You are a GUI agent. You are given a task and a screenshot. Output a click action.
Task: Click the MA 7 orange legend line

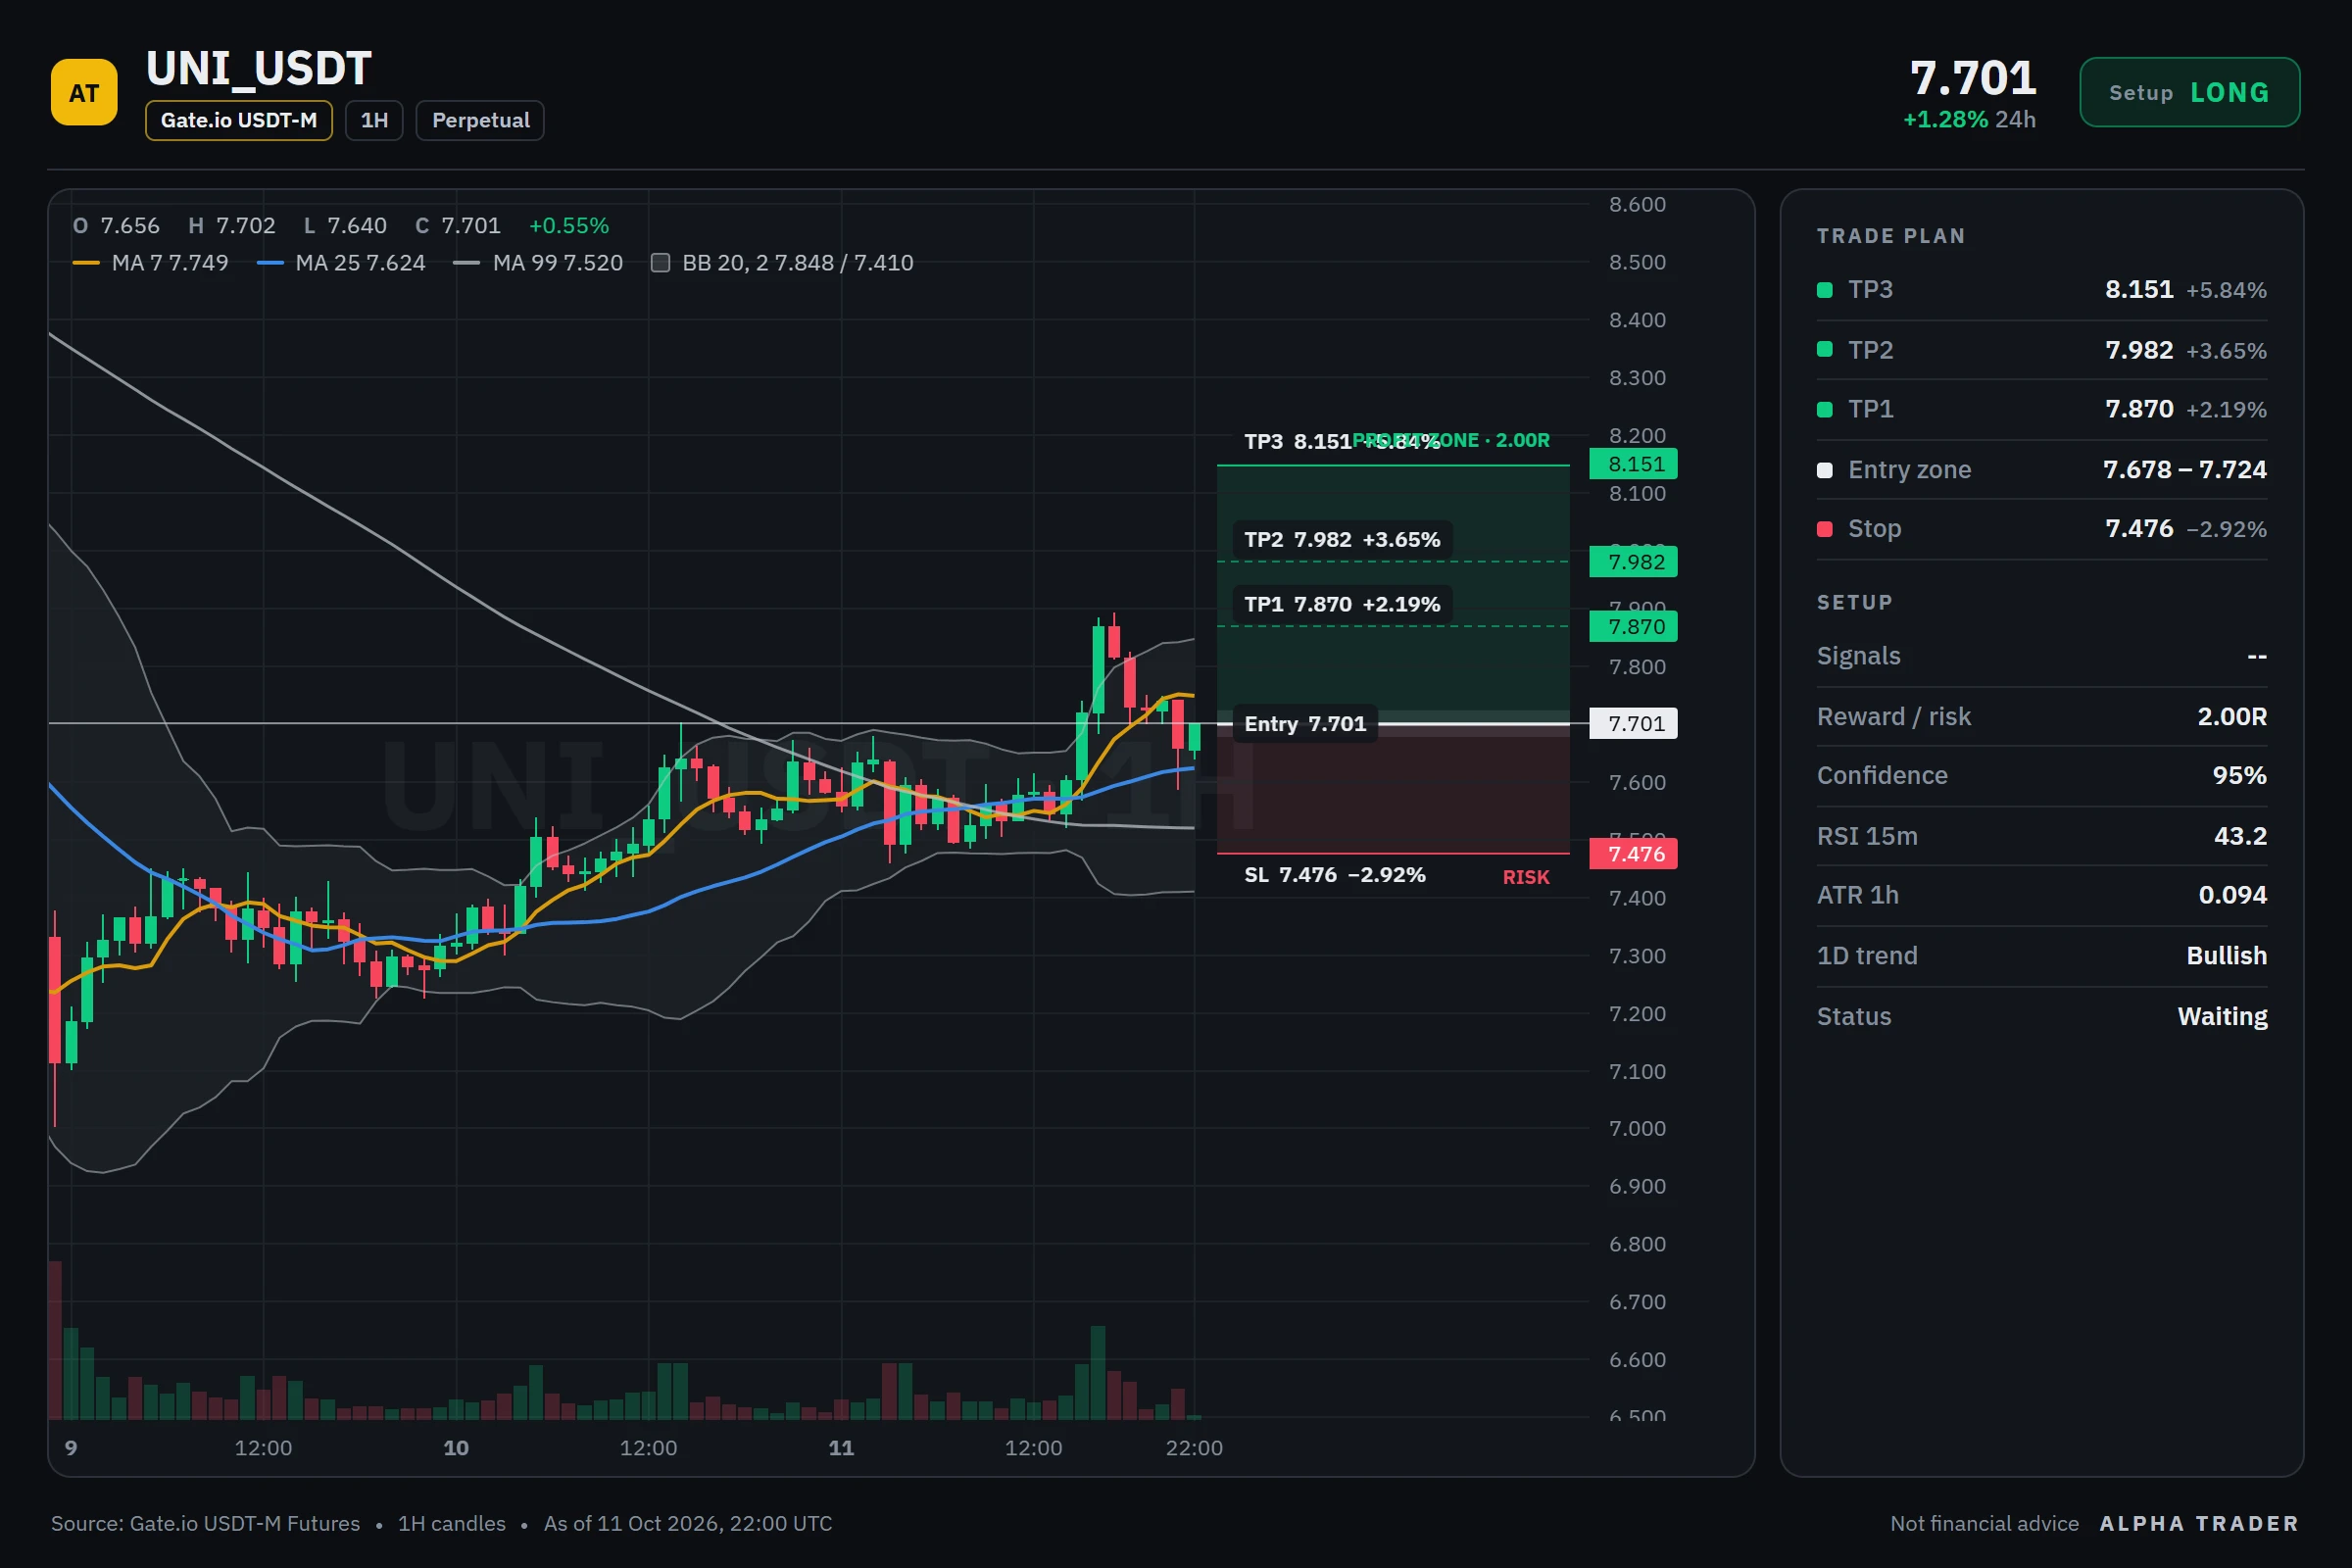tap(86, 263)
